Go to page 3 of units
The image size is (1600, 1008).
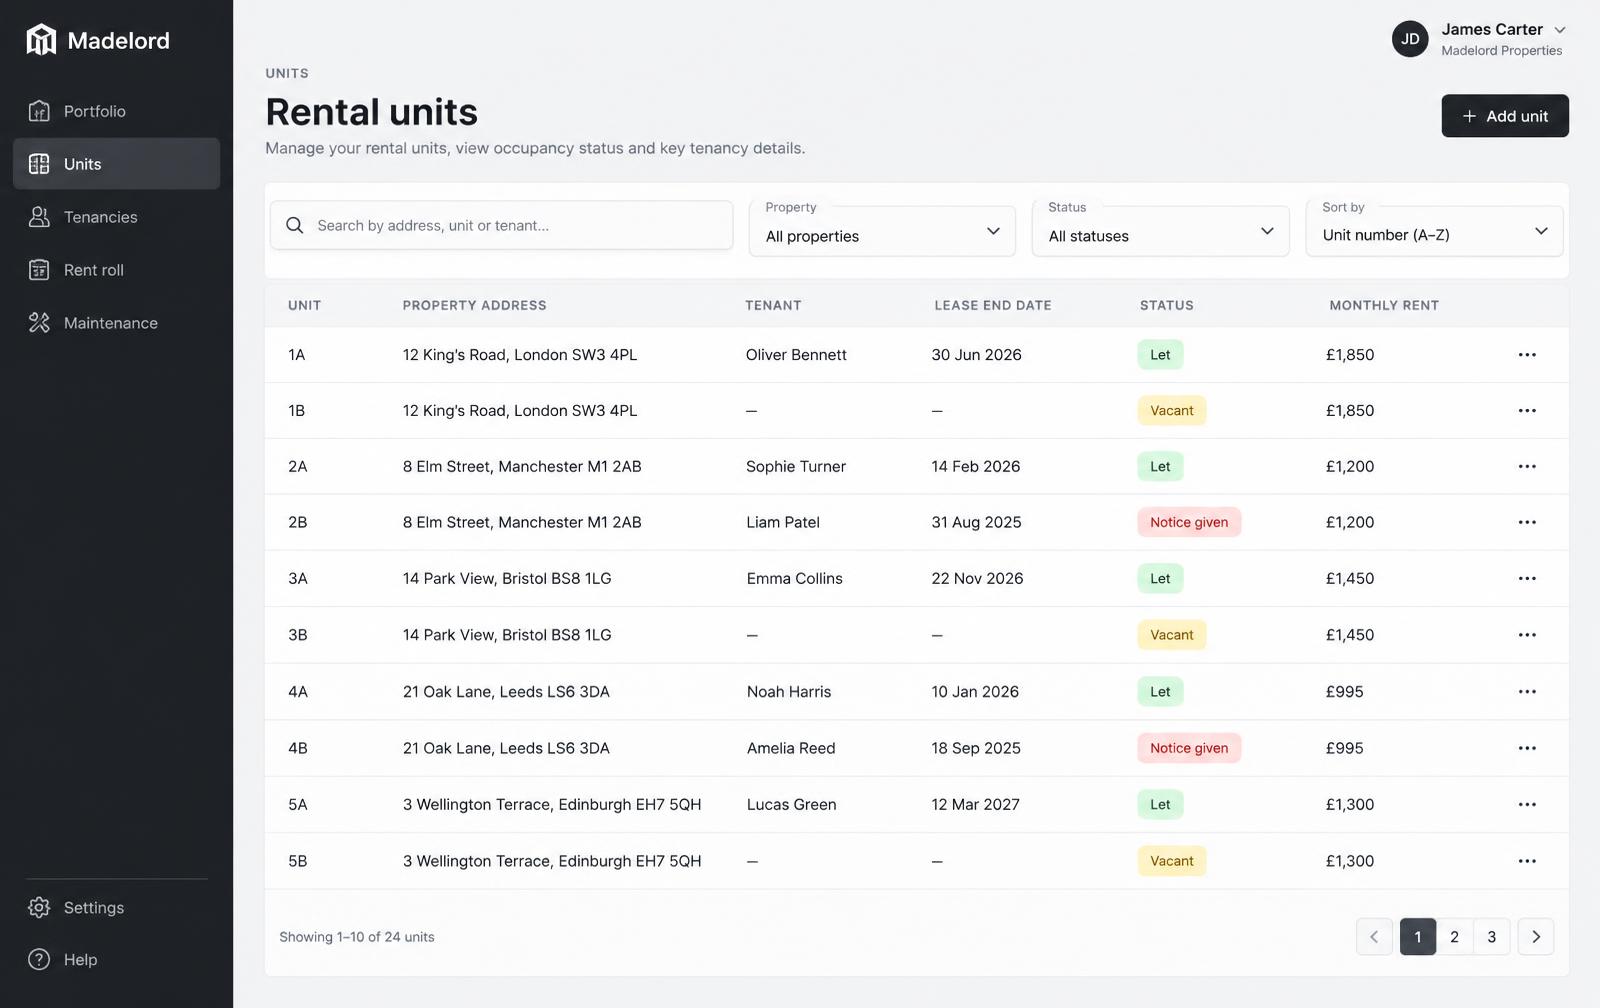coord(1491,937)
